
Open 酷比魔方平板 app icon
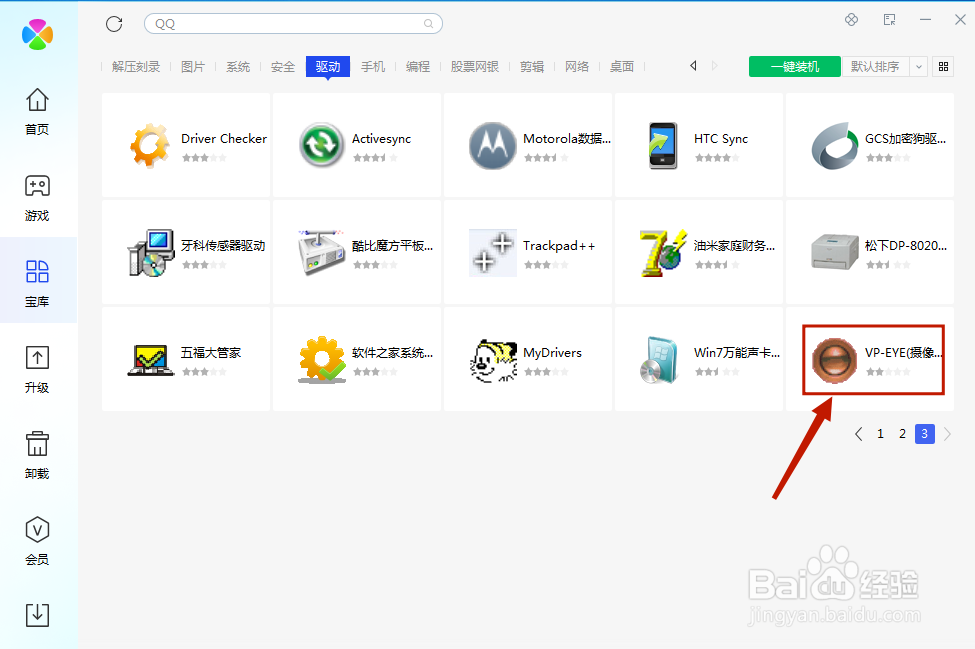(x=321, y=252)
